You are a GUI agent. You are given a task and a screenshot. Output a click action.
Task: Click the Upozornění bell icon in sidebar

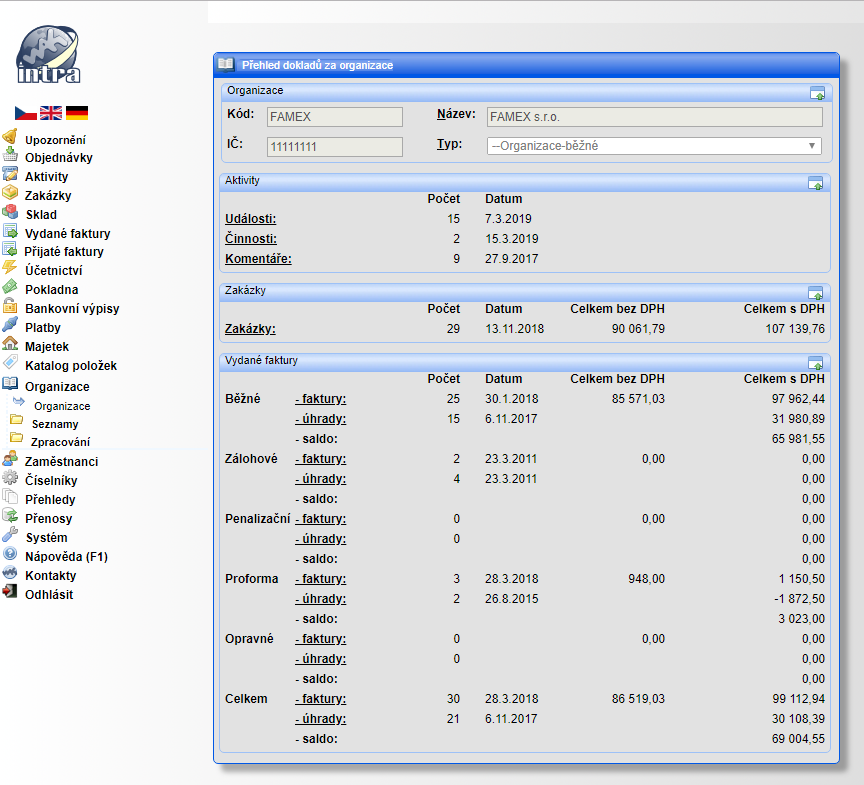pos(10,139)
